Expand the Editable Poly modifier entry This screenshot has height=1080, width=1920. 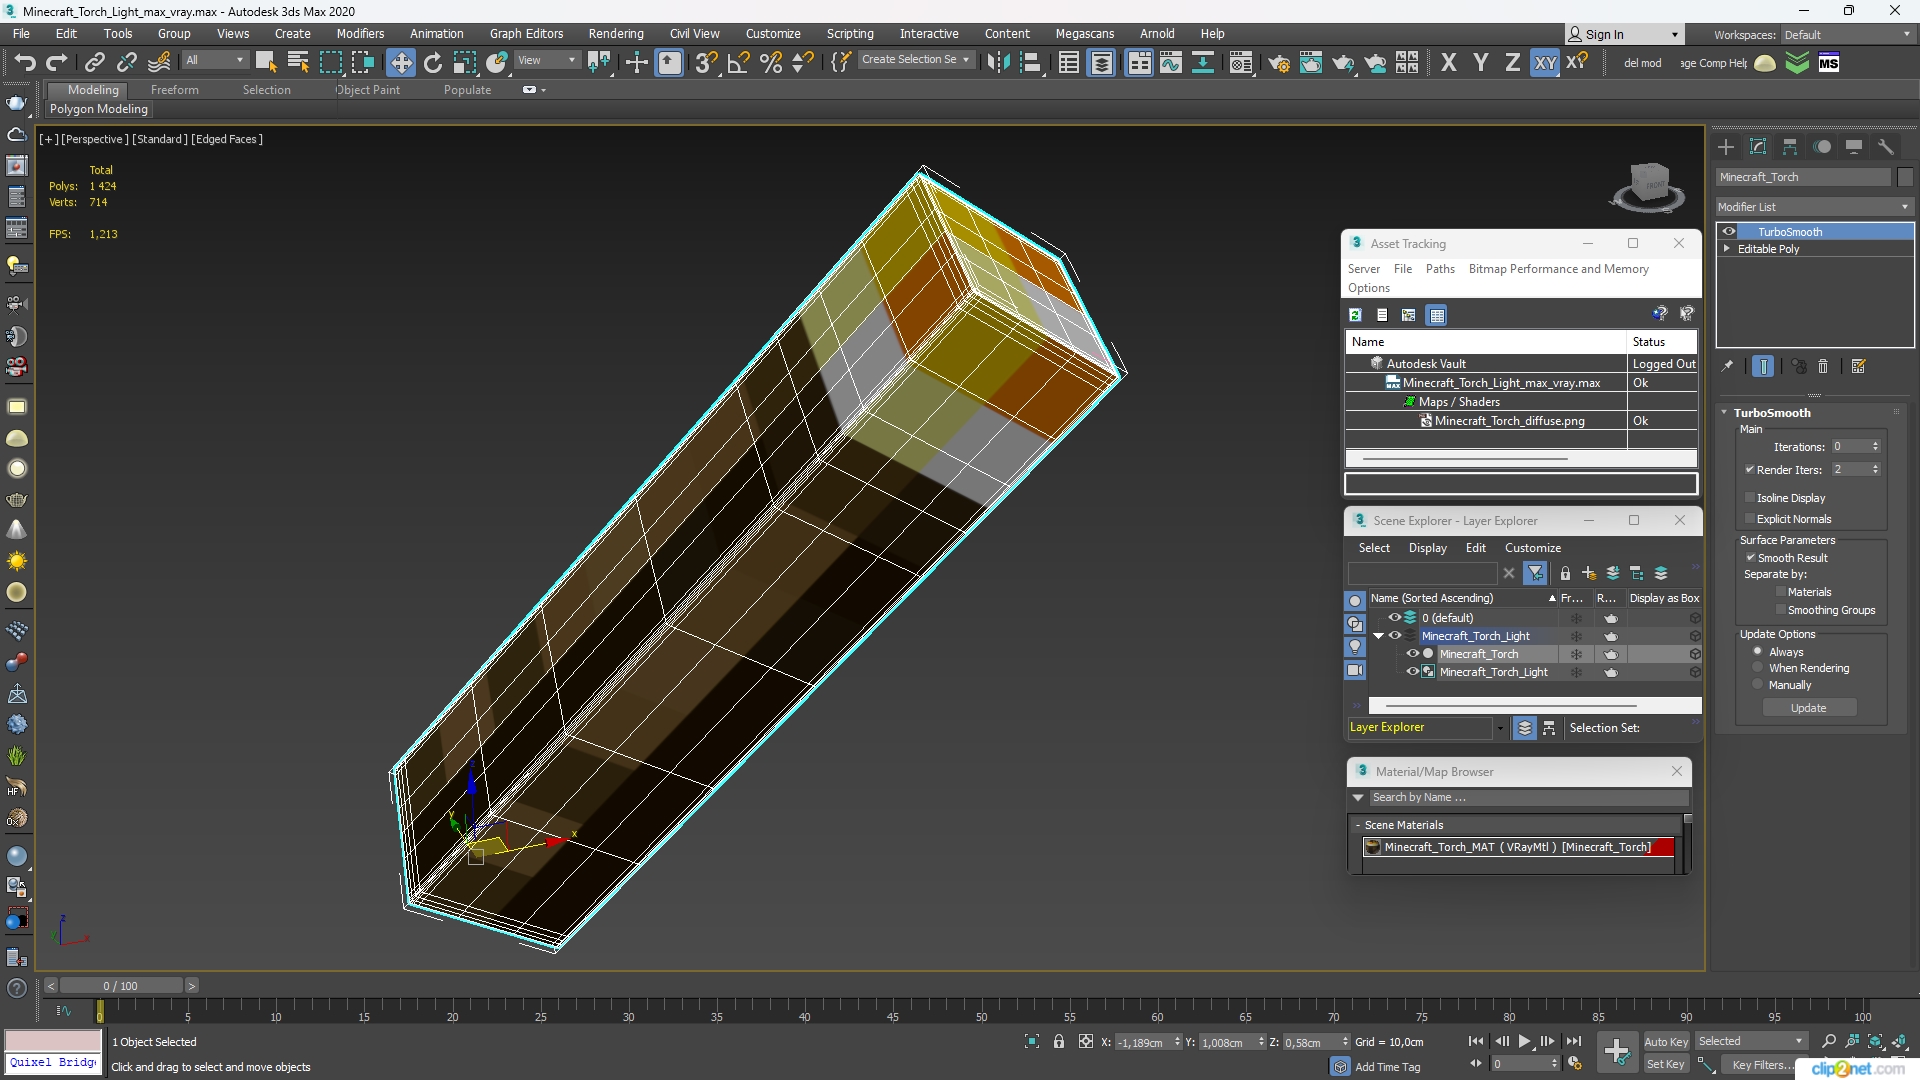point(1727,249)
